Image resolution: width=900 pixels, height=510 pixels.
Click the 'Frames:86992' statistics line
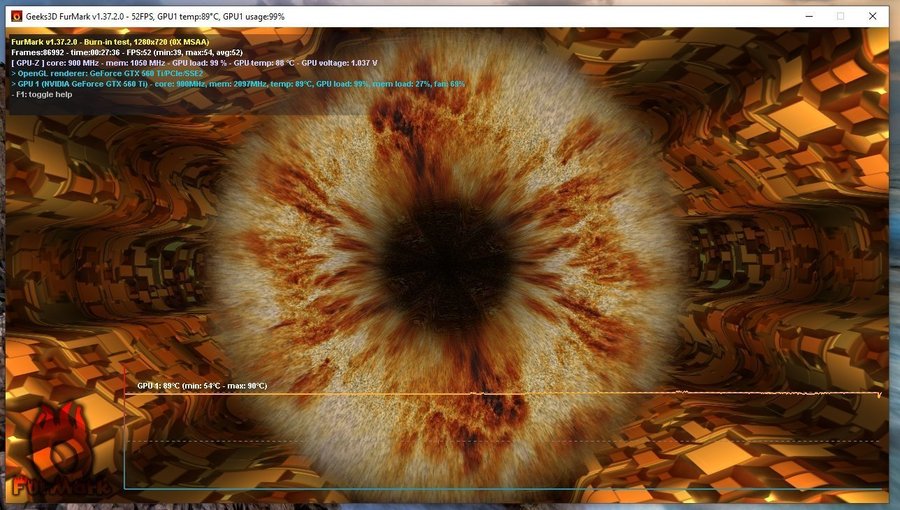[x=127, y=52]
